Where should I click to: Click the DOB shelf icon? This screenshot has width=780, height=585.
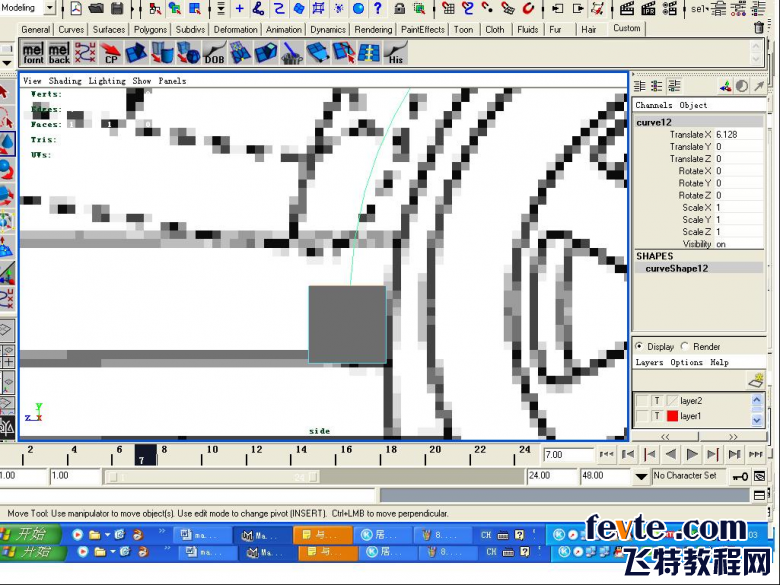coord(214,53)
